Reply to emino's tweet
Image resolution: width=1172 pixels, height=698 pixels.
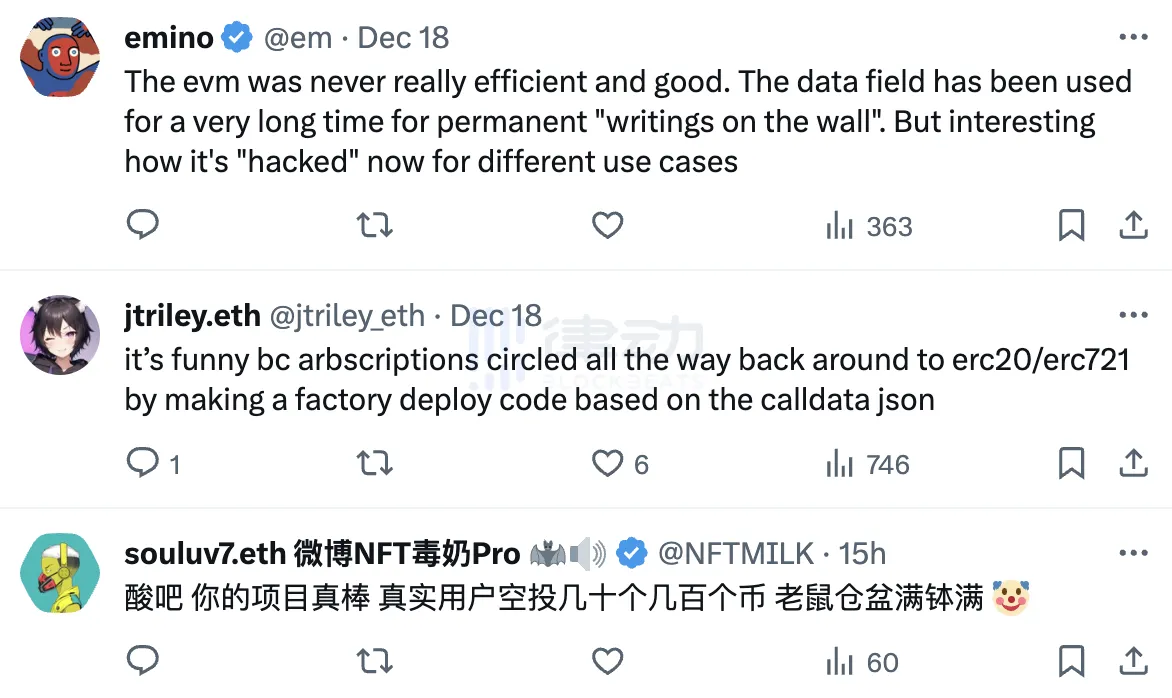click(x=143, y=226)
